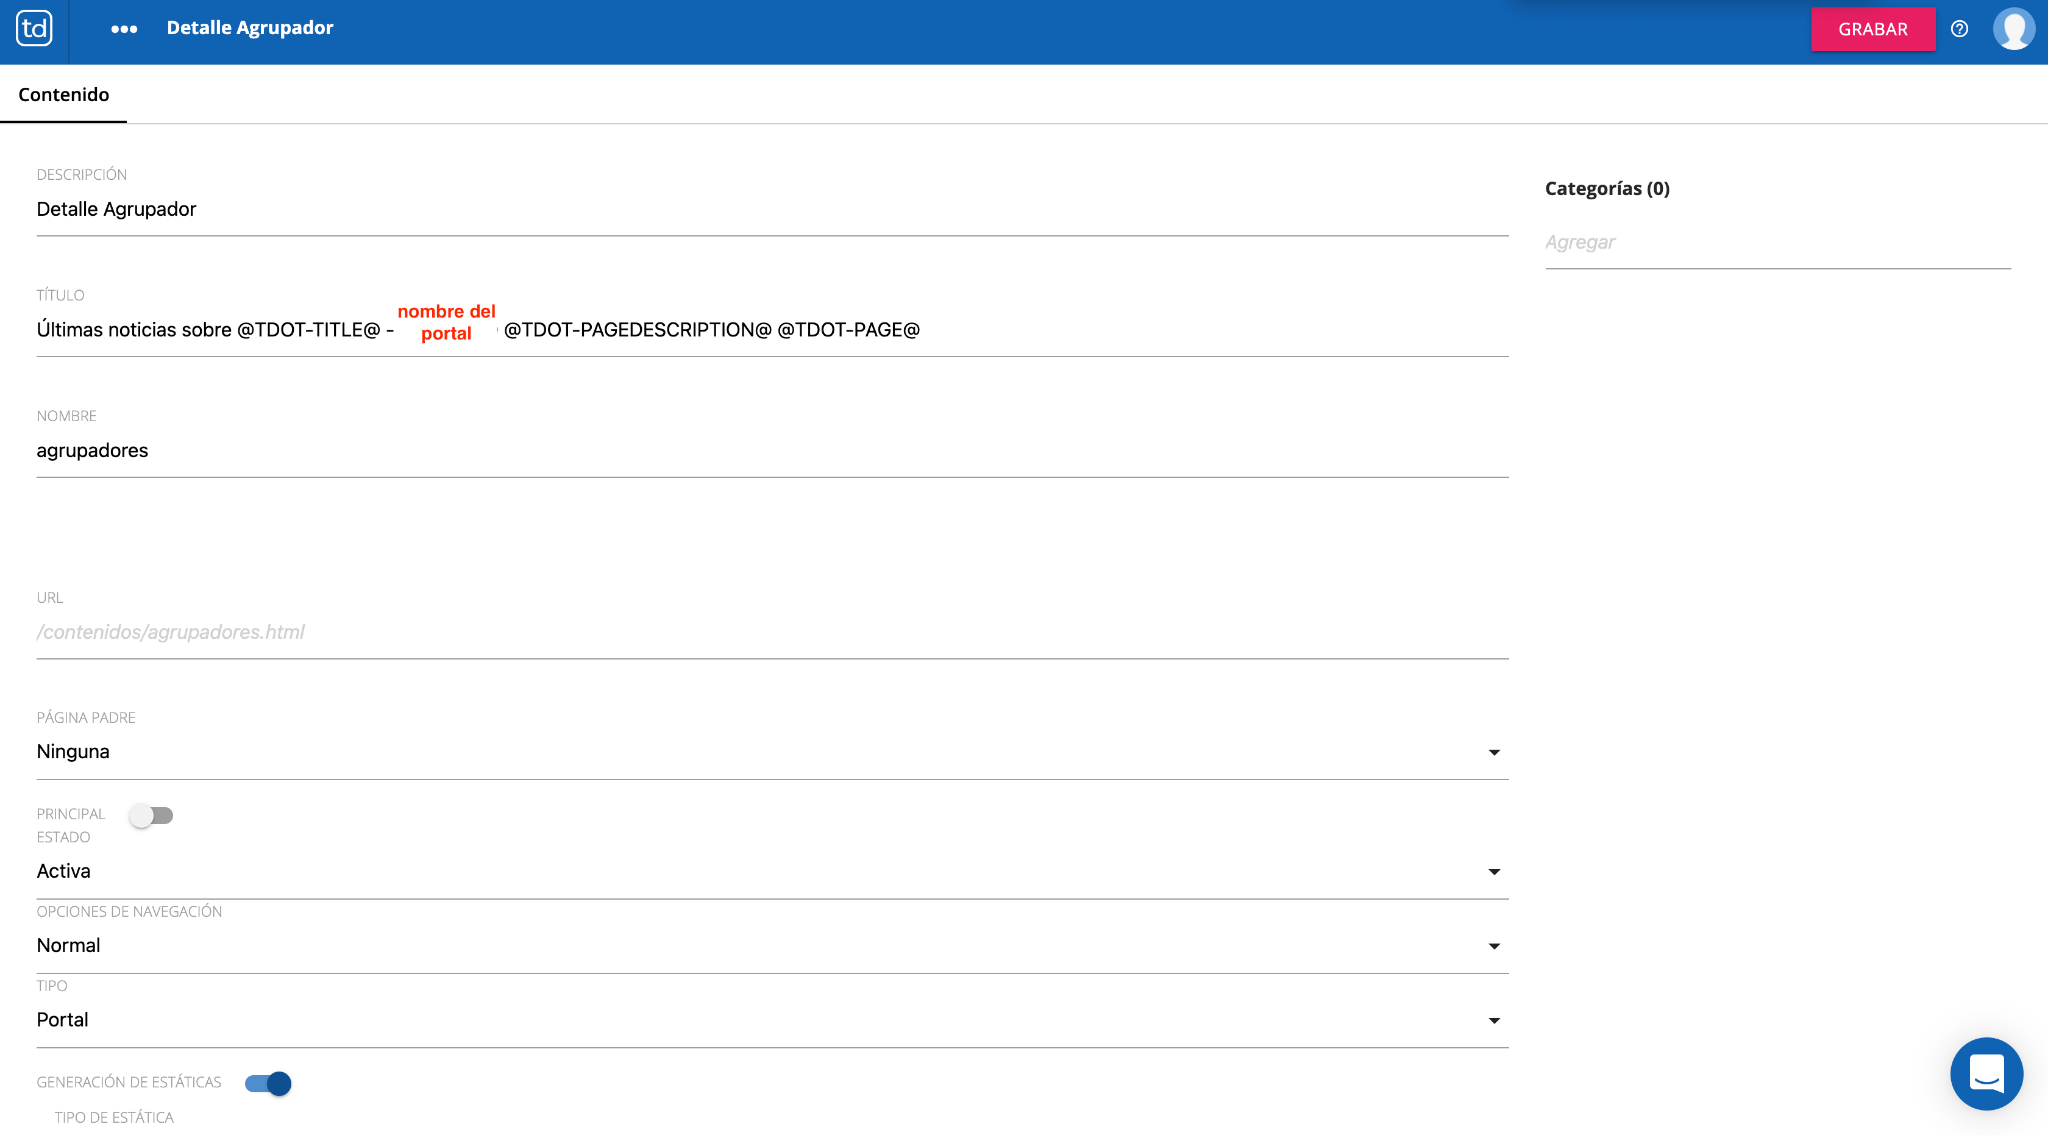Open the Tipo dropdown showing Portal

coord(771,1020)
